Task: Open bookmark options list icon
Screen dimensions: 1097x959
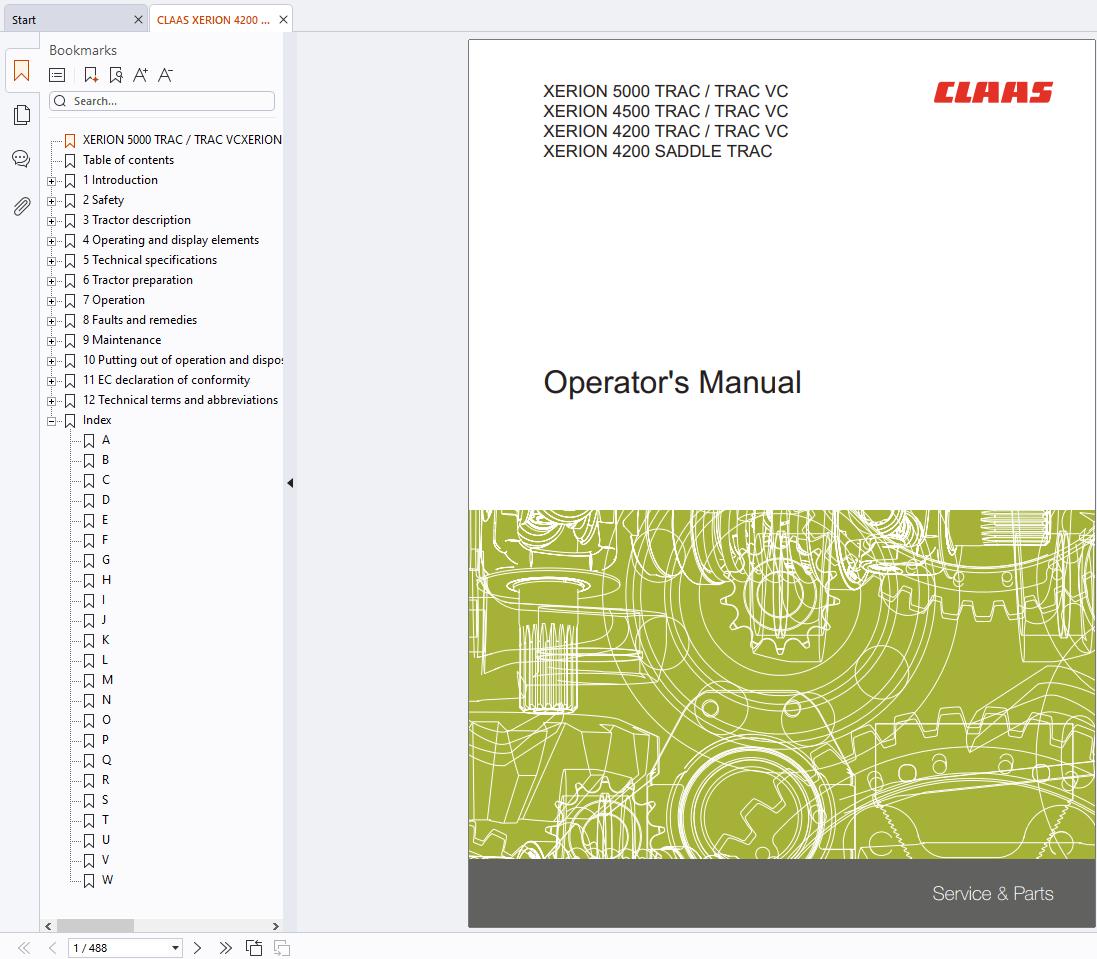Action: click(58, 75)
